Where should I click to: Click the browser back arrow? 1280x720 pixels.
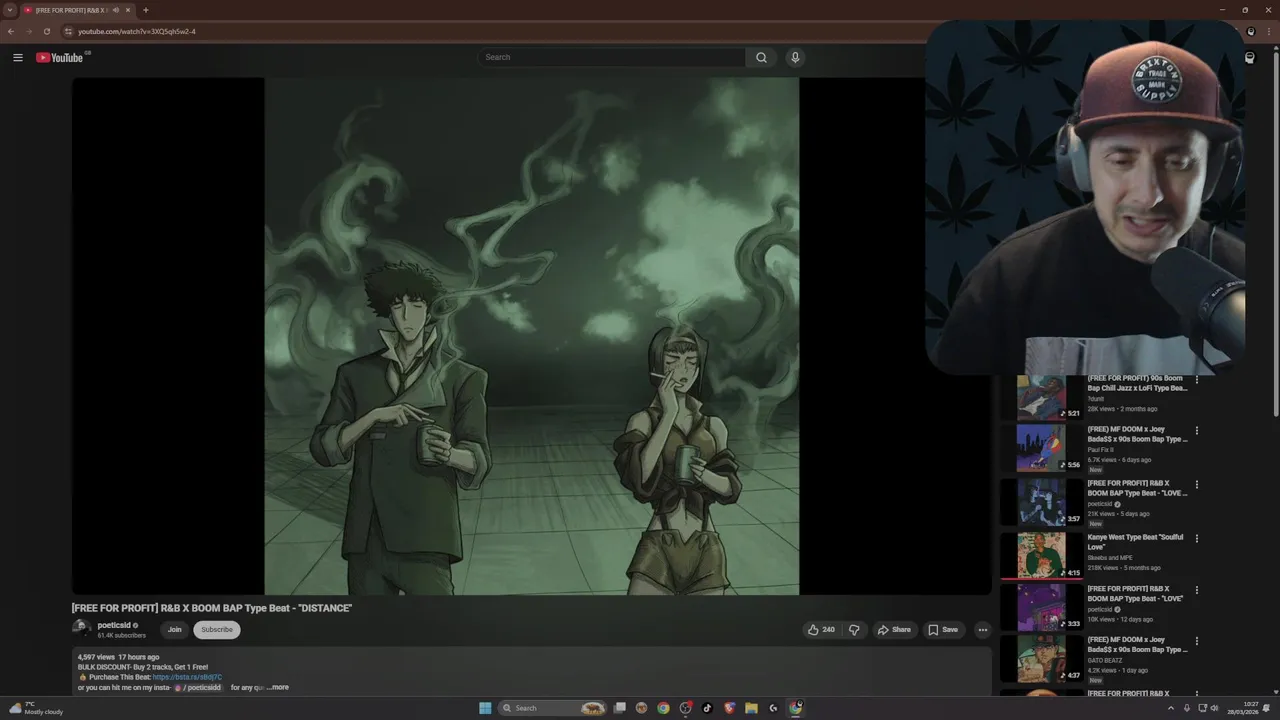tap(11, 31)
